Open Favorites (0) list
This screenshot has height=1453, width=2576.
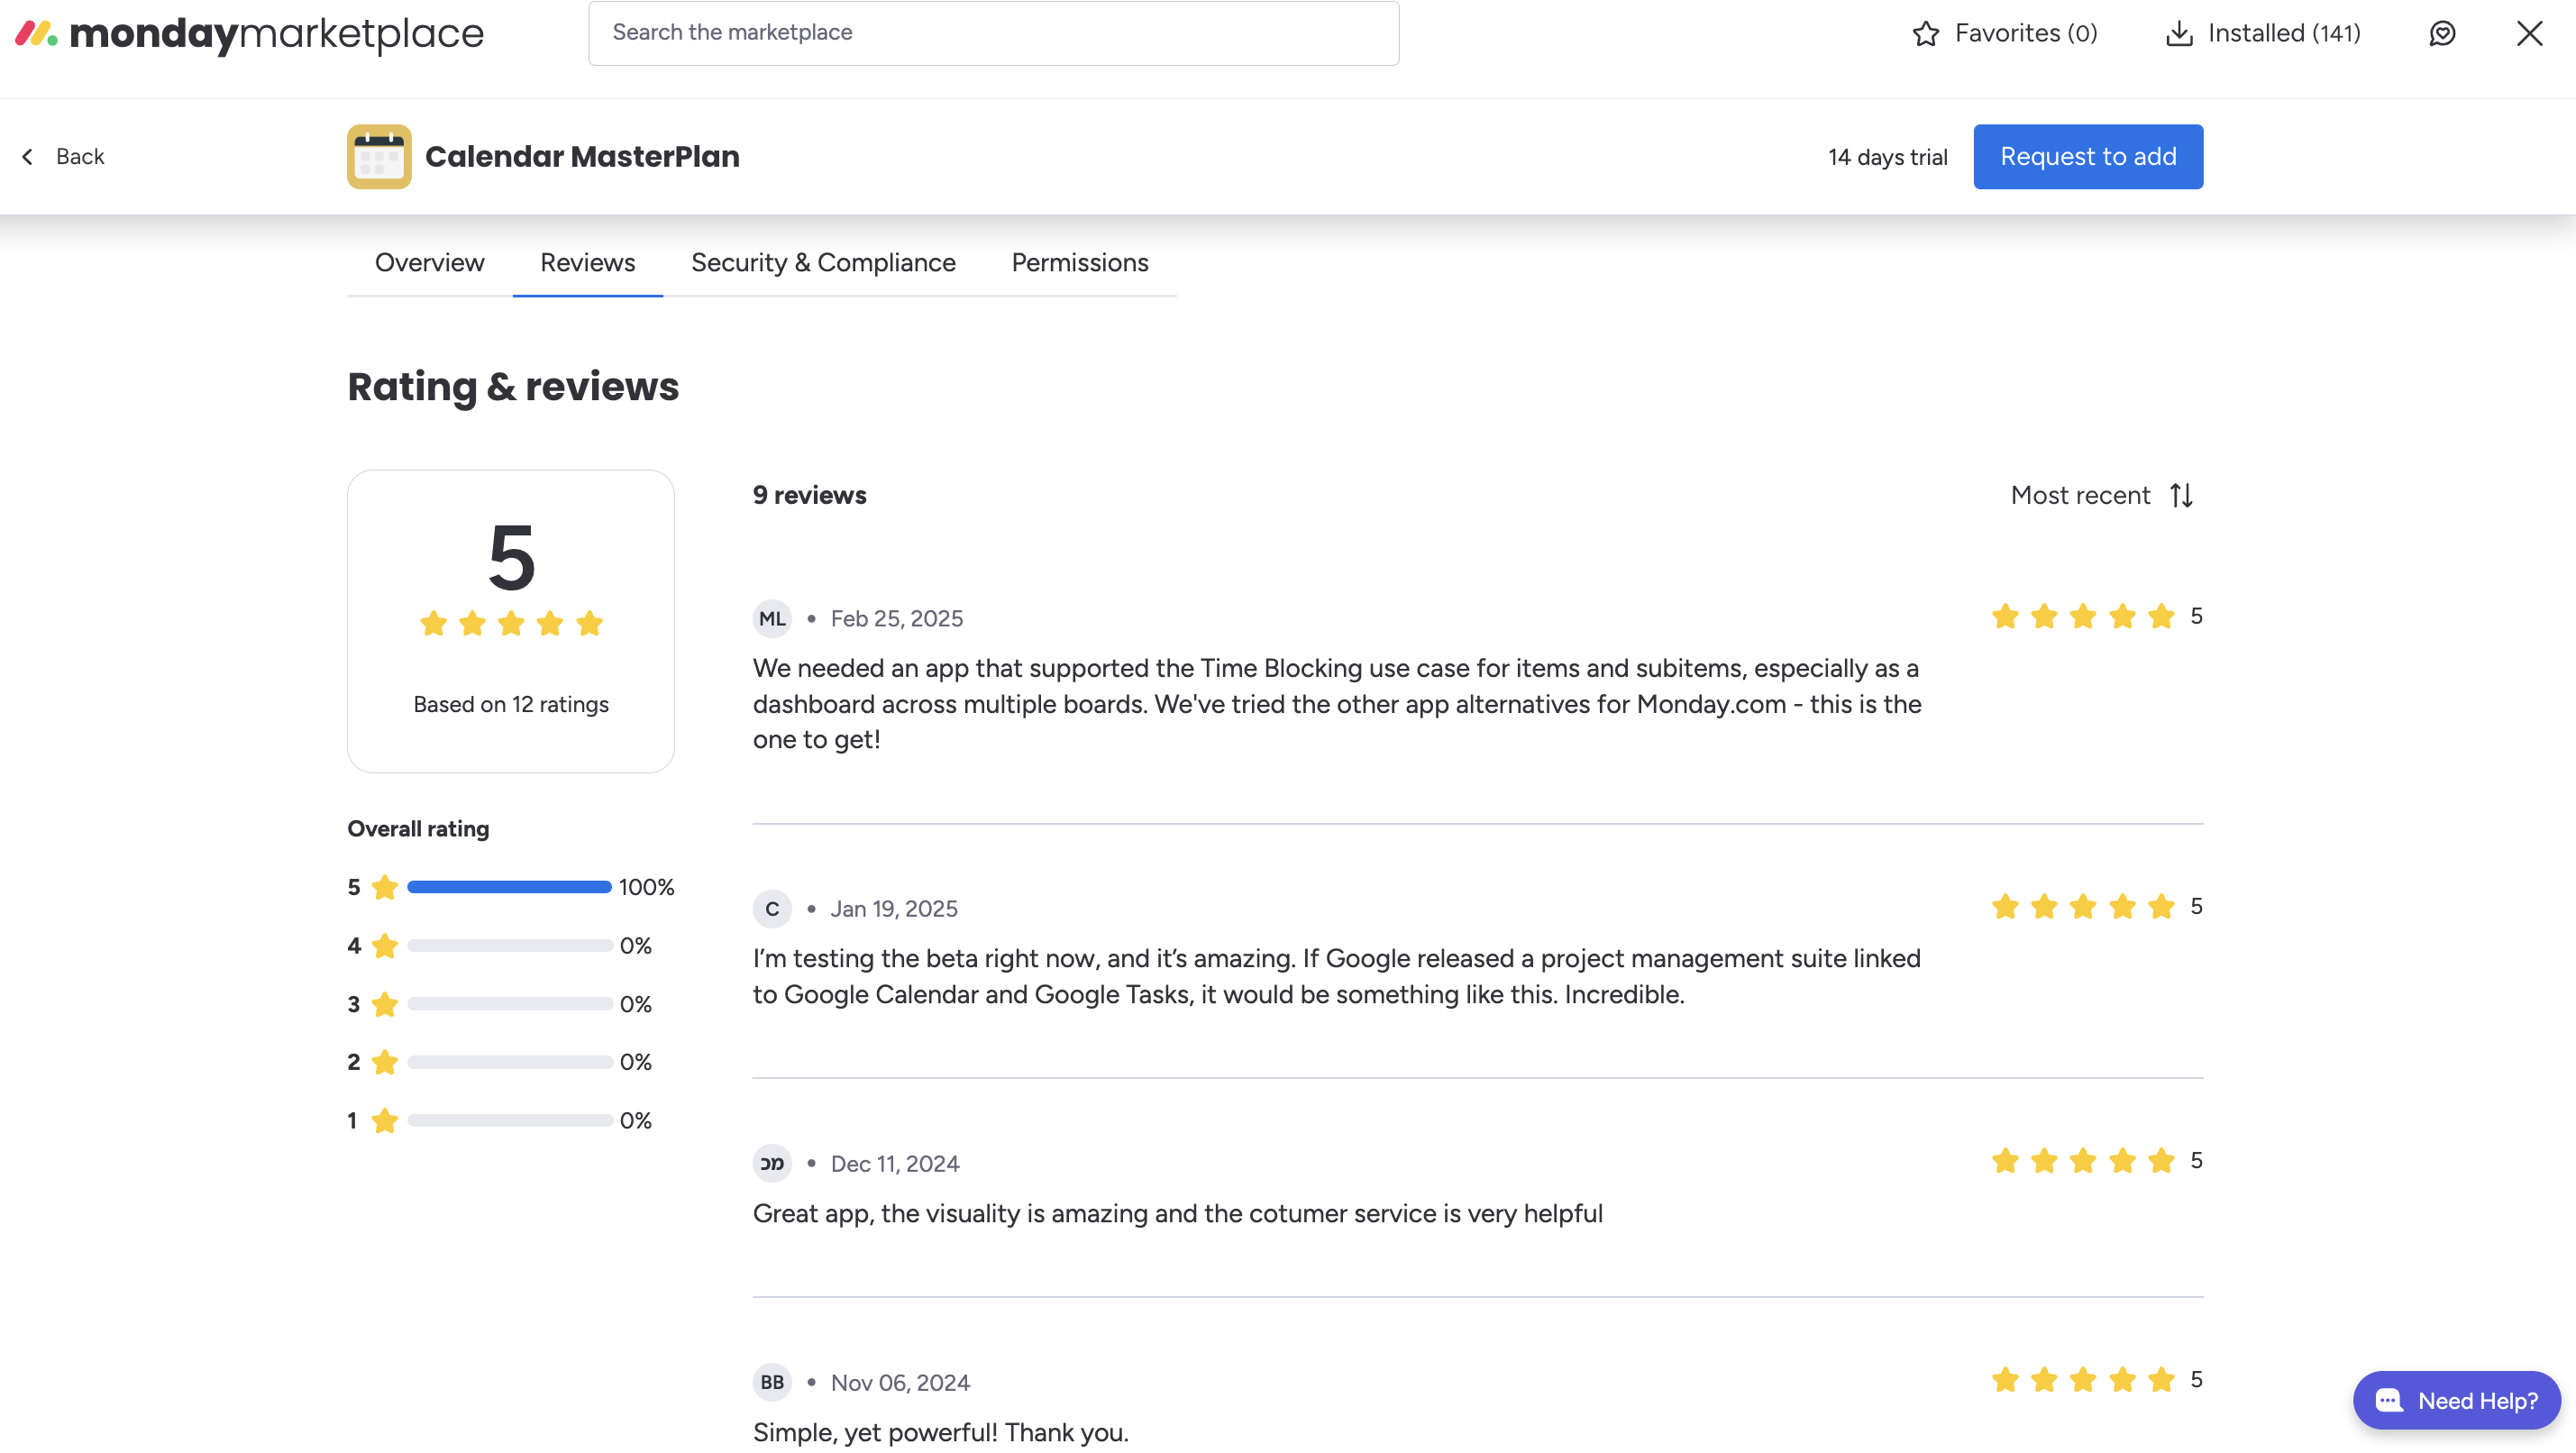coord(2004,34)
